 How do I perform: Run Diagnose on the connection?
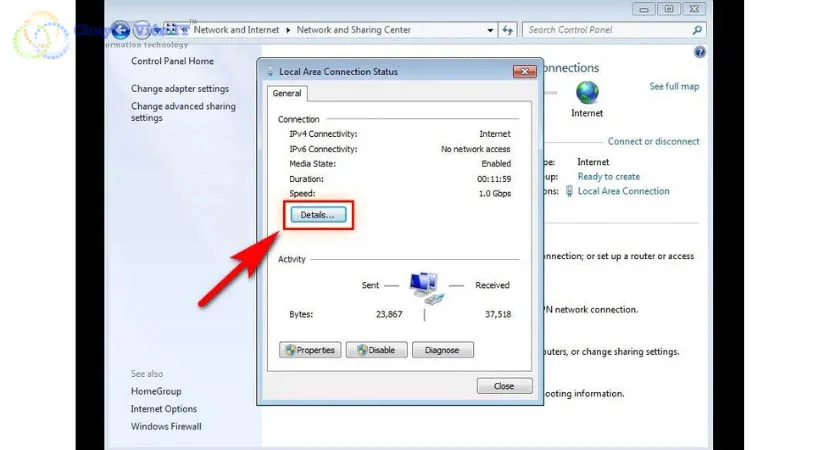[x=441, y=350]
